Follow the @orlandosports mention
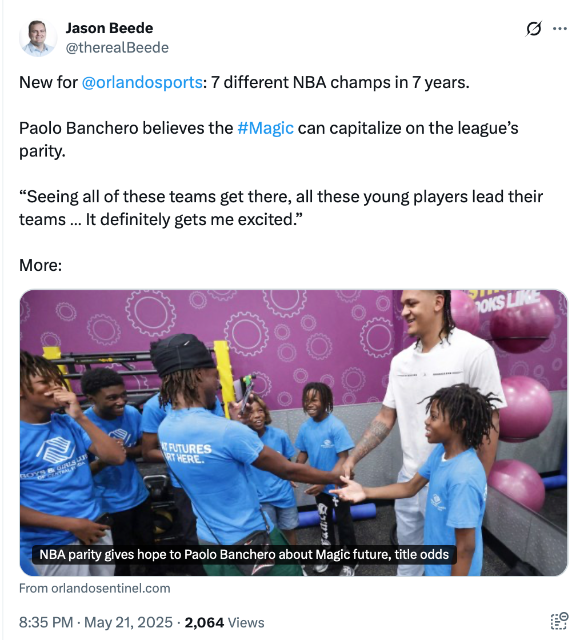584x640 pixels. [x=142, y=82]
